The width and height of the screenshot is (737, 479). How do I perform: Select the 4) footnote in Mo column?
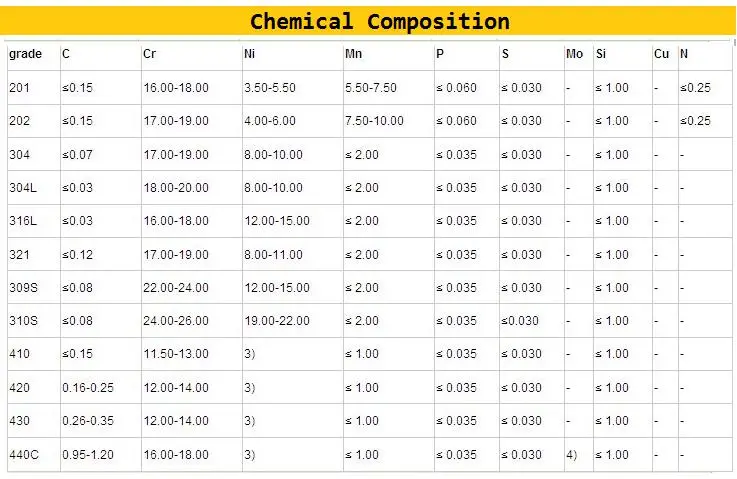point(572,455)
